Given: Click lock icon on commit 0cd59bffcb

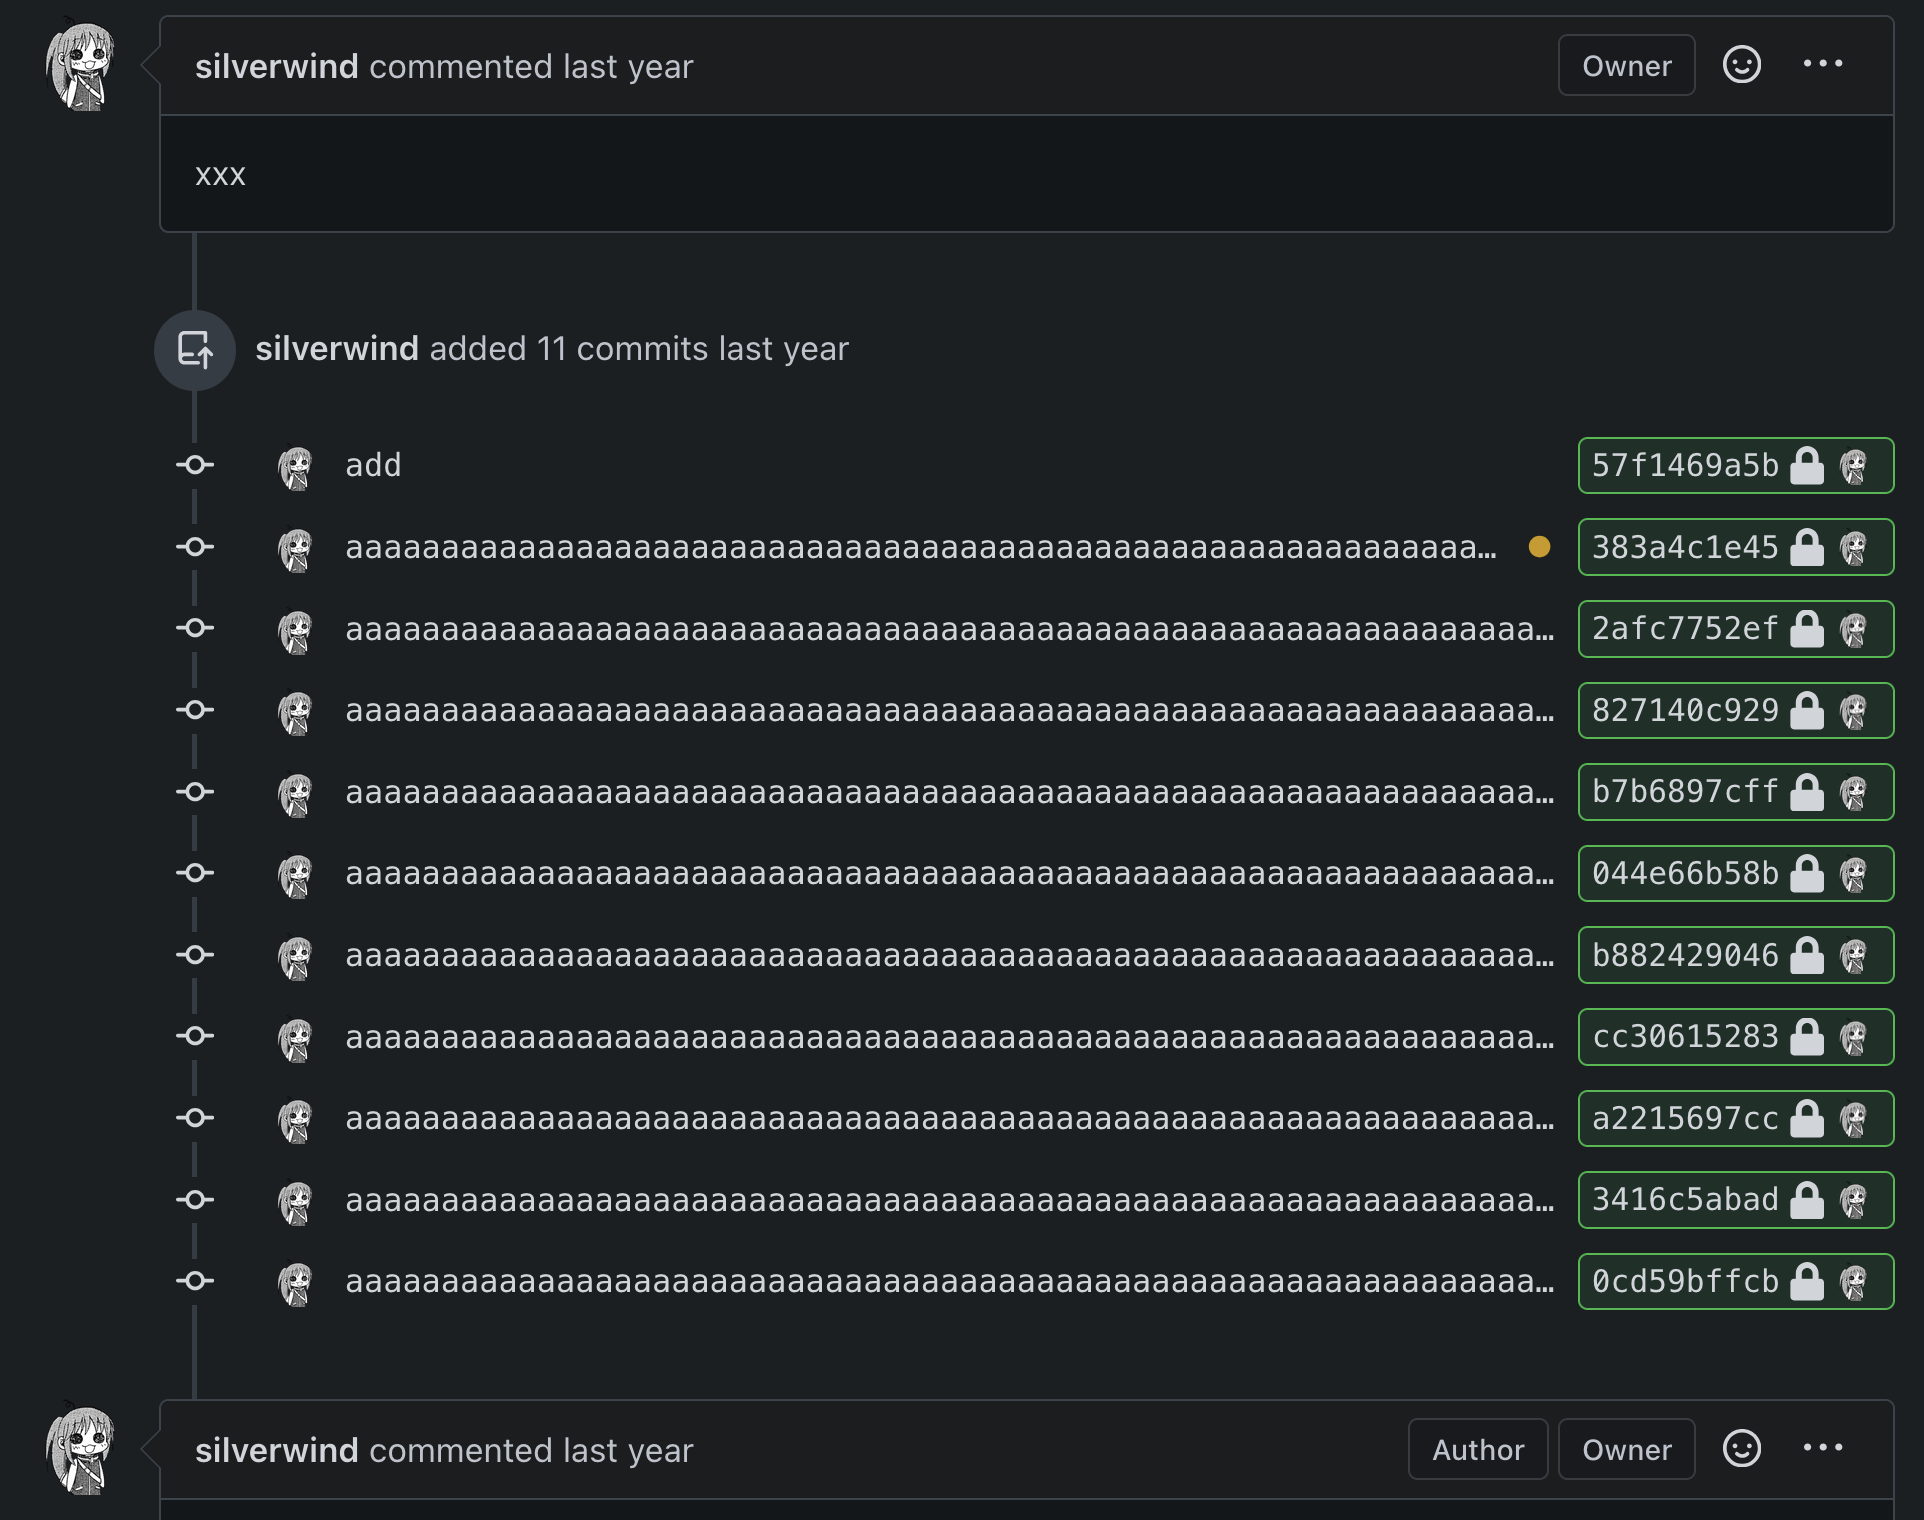Looking at the screenshot, I should 1806,1282.
